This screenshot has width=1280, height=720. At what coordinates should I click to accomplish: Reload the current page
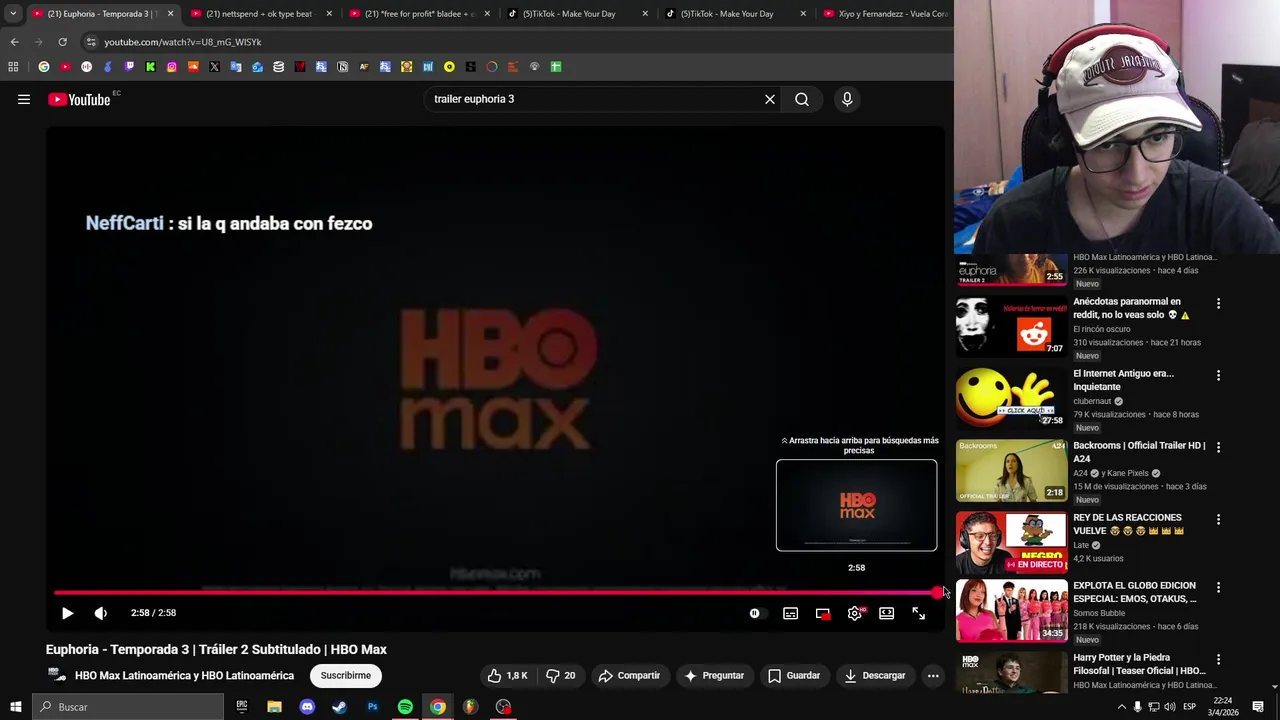62,42
